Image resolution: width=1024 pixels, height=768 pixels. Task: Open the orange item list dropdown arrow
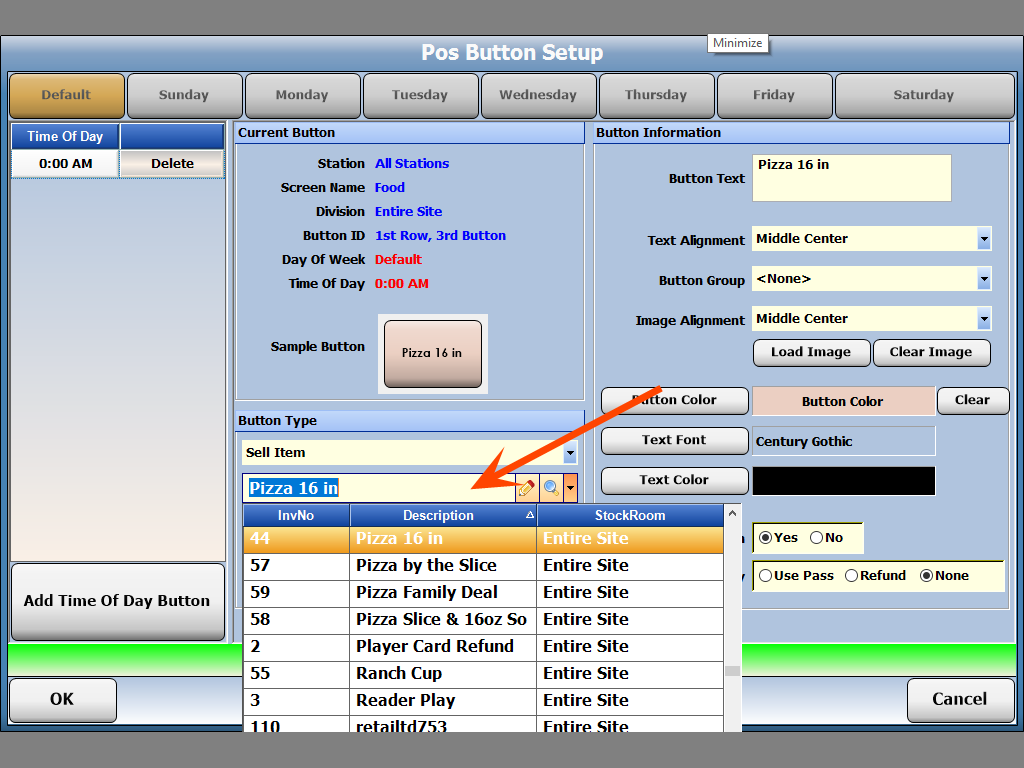[x=570, y=489]
